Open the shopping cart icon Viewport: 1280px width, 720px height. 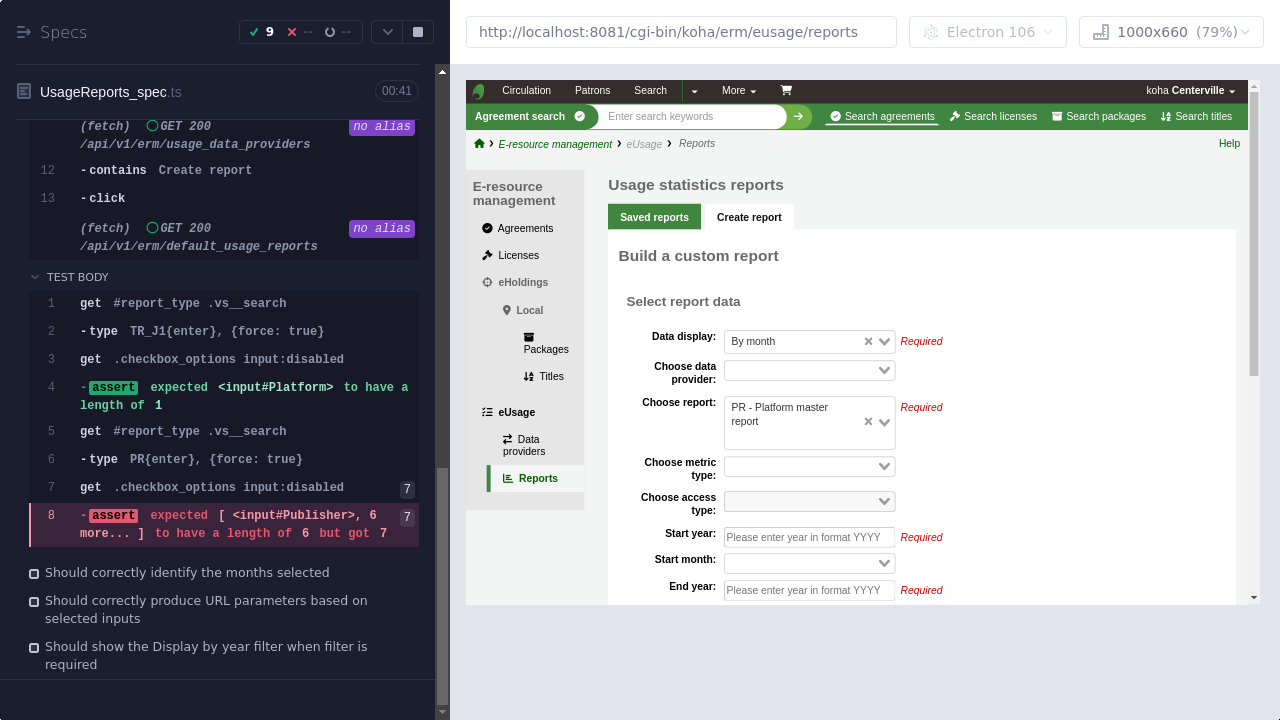point(786,90)
